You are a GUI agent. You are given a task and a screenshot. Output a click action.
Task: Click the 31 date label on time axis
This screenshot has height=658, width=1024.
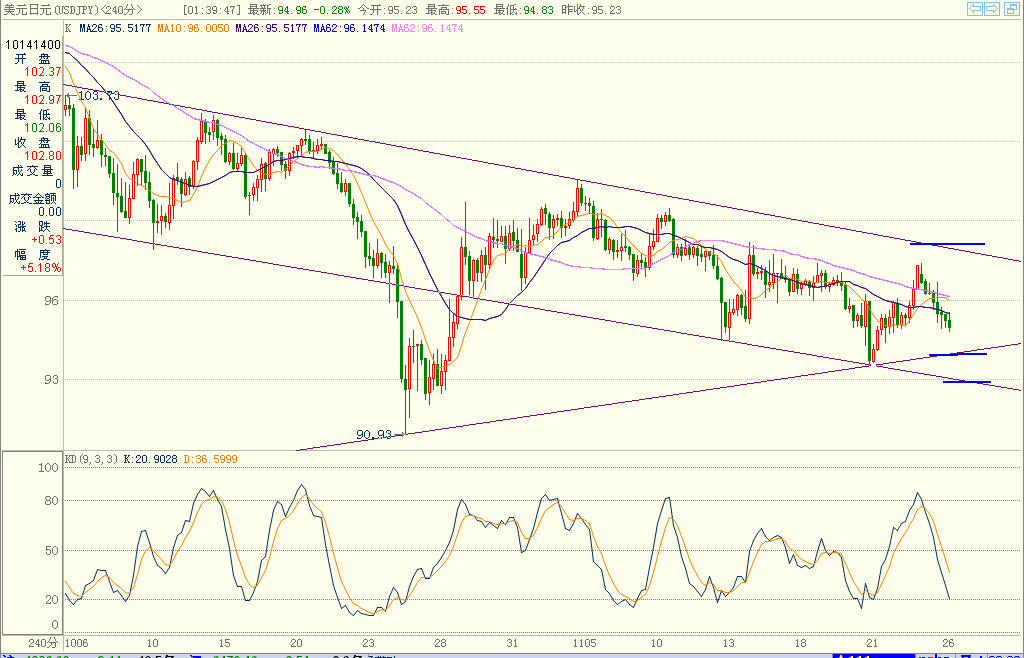pos(511,644)
